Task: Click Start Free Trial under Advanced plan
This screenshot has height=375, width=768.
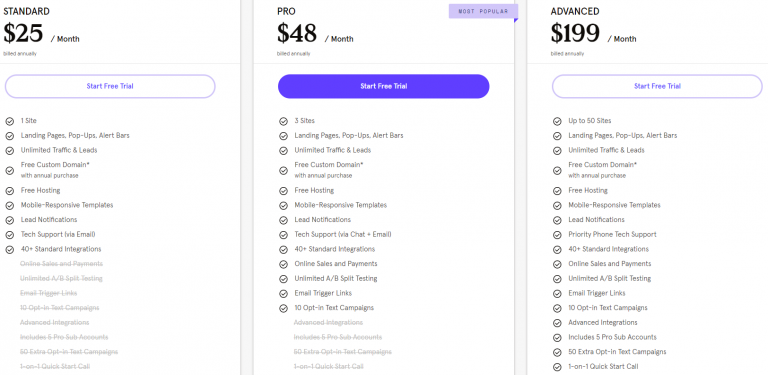Action: click(x=657, y=86)
